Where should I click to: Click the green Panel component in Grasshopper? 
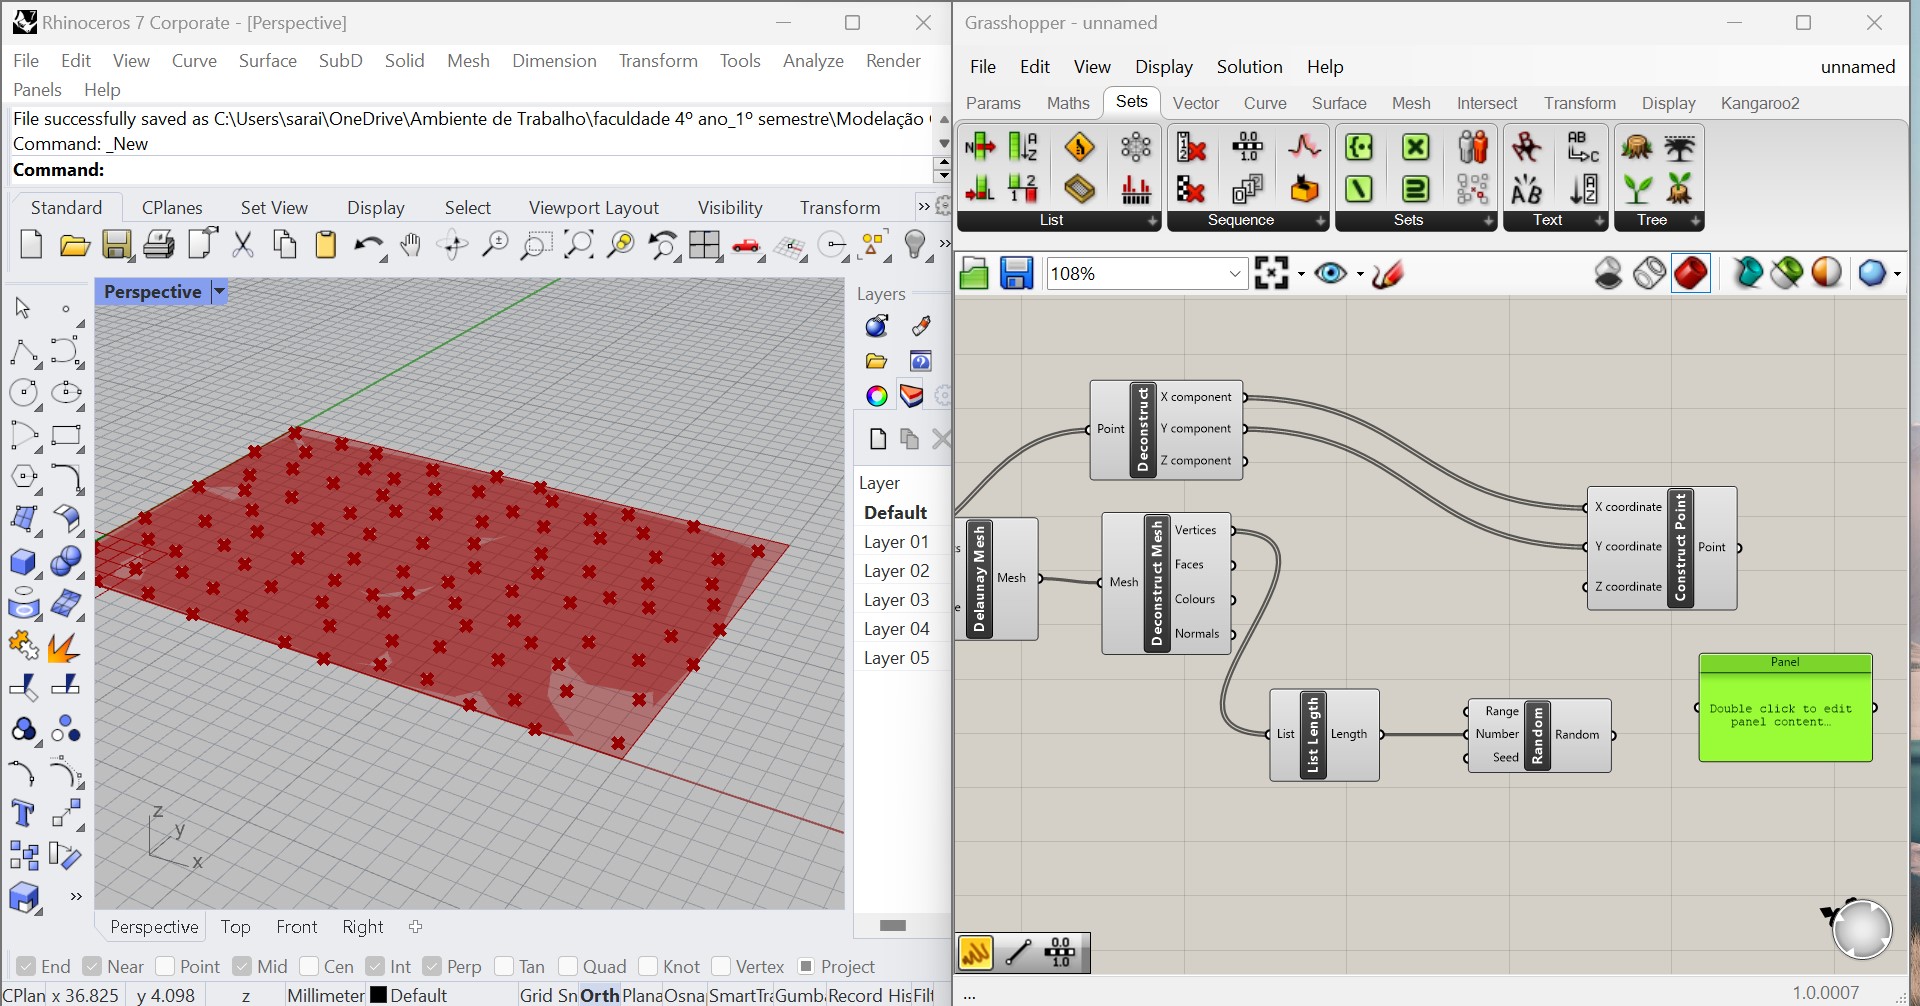coord(1785,708)
